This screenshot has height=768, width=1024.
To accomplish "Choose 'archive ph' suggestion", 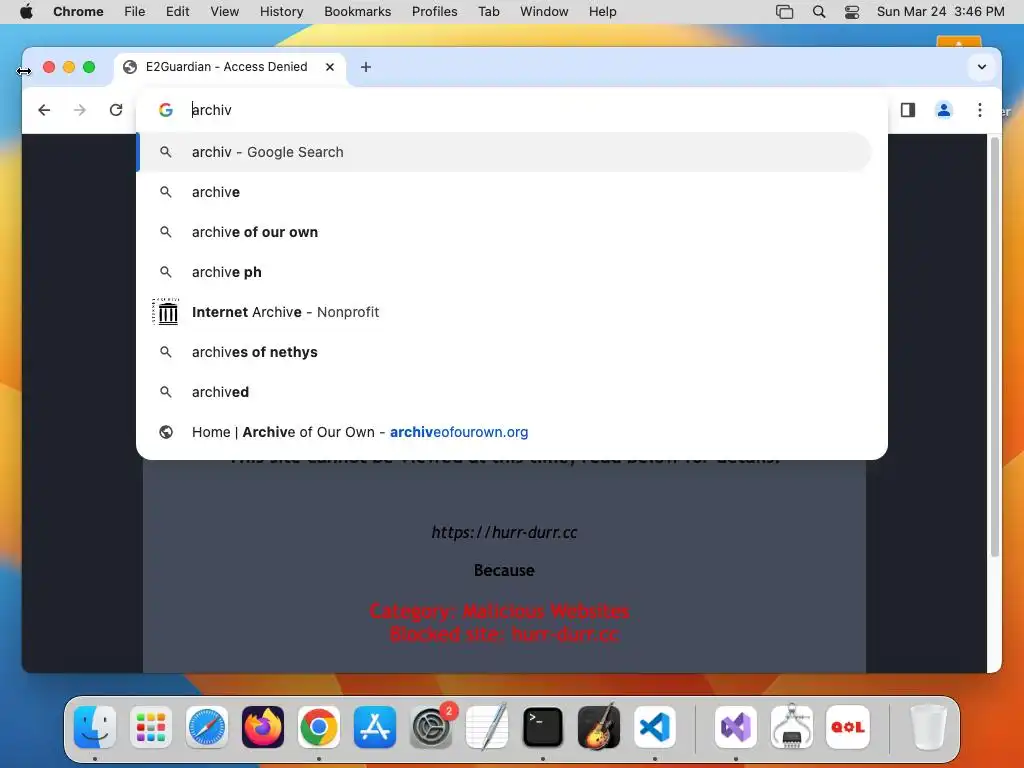I will [x=505, y=272].
